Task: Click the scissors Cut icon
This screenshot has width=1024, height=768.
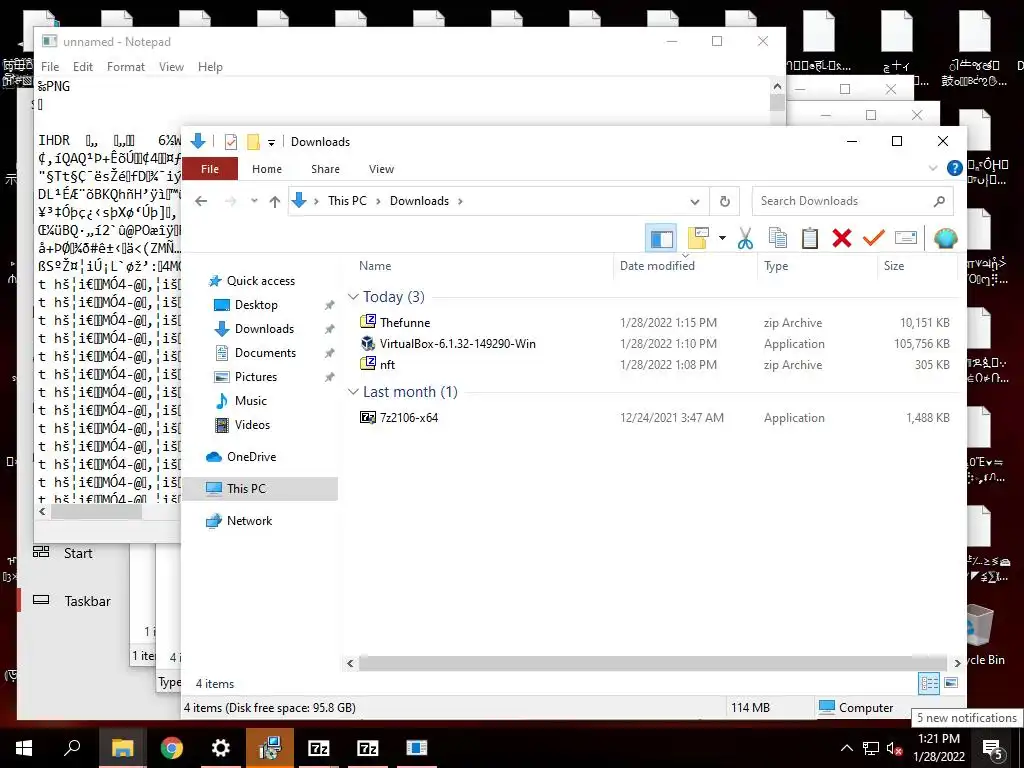Action: point(744,238)
